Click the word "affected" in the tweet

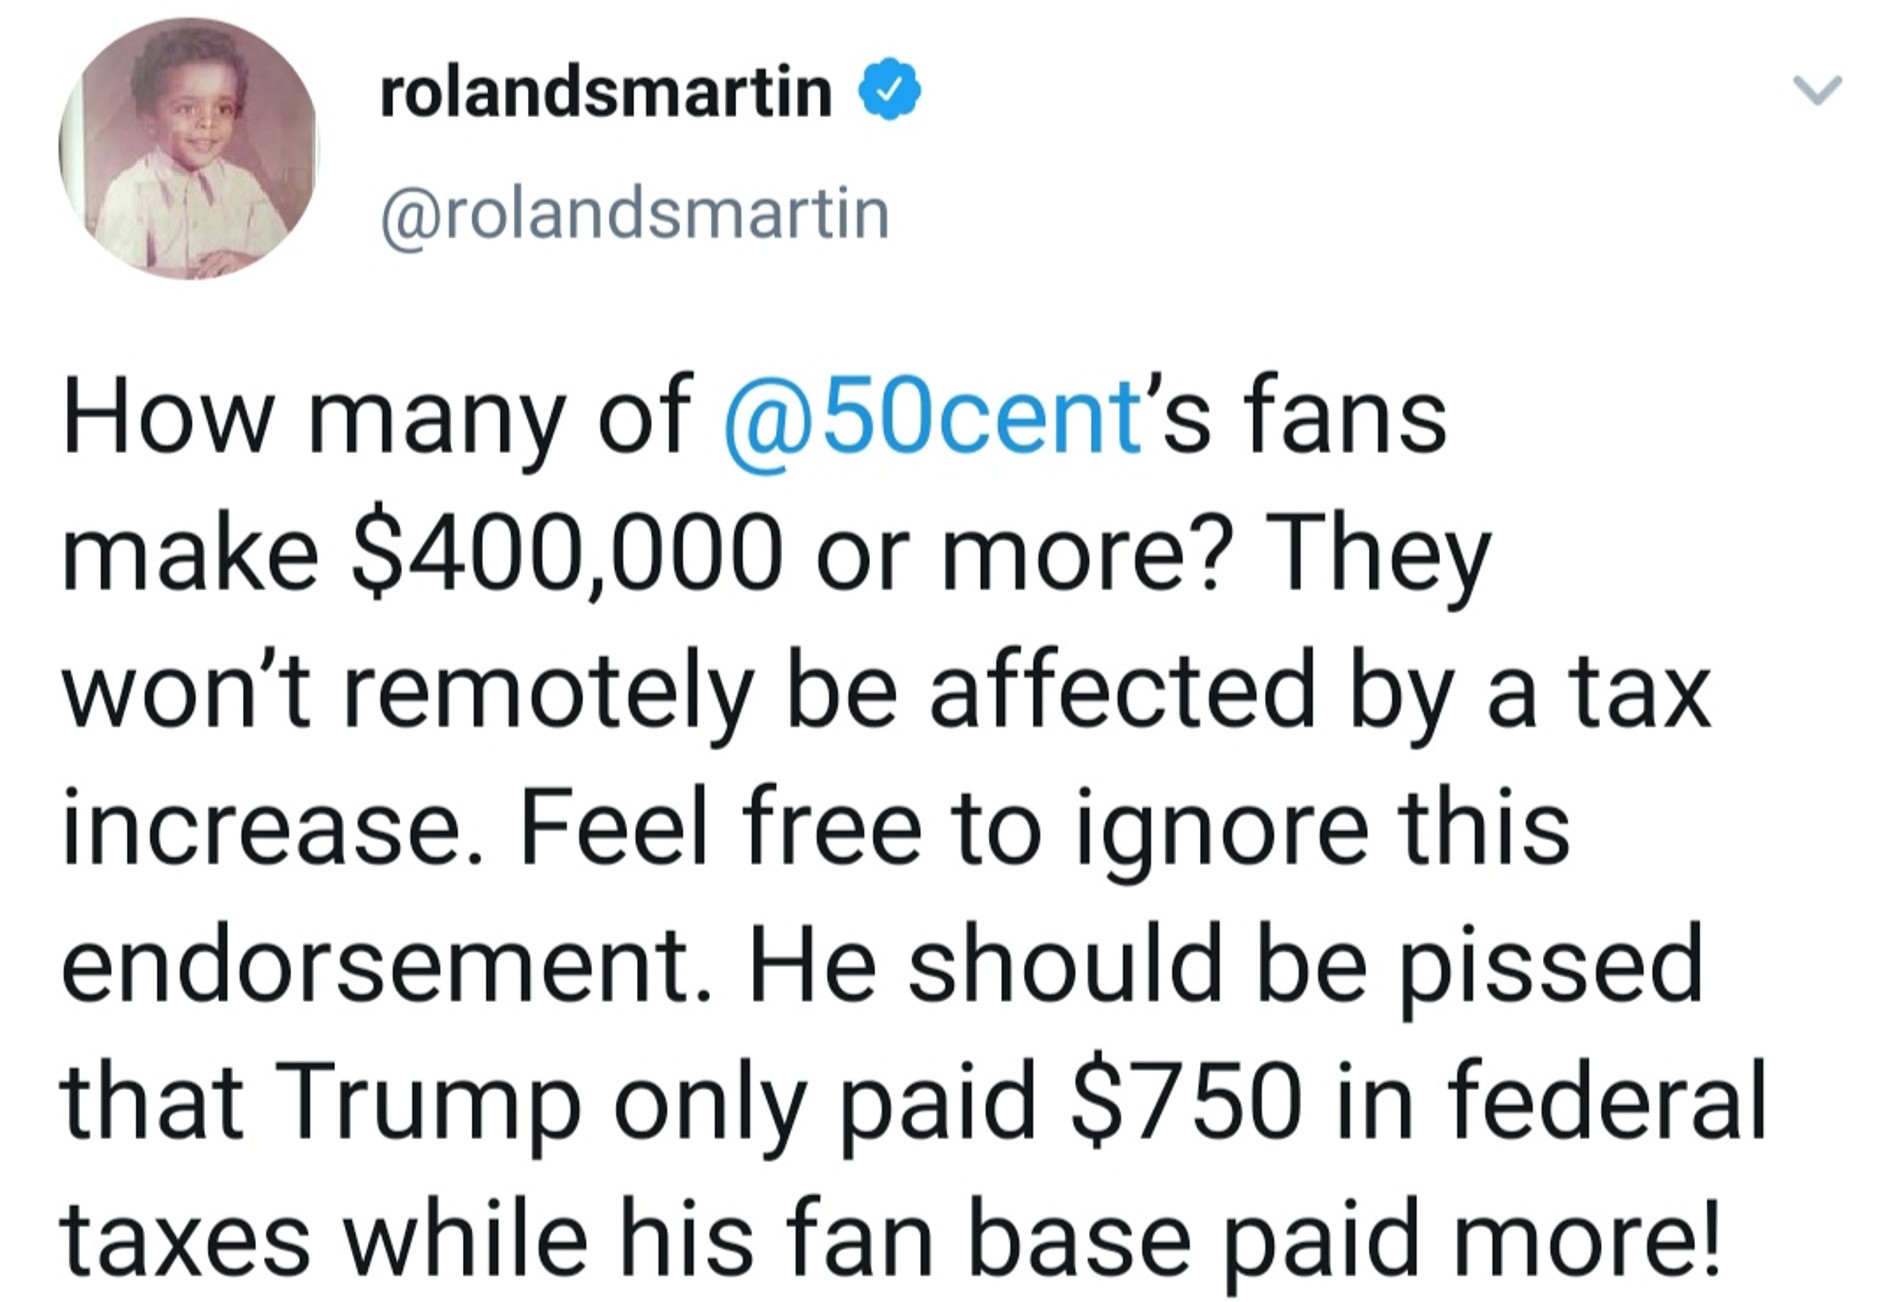pyautogui.click(x=1122, y=692)
